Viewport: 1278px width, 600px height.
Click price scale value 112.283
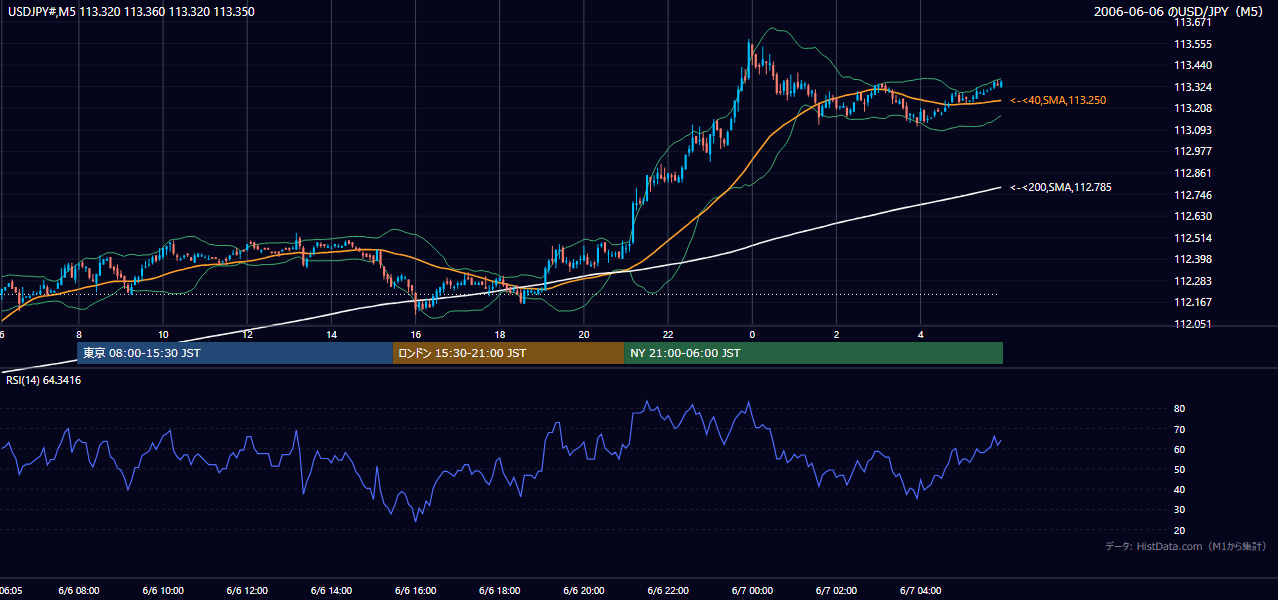[x=1192, y=281]
